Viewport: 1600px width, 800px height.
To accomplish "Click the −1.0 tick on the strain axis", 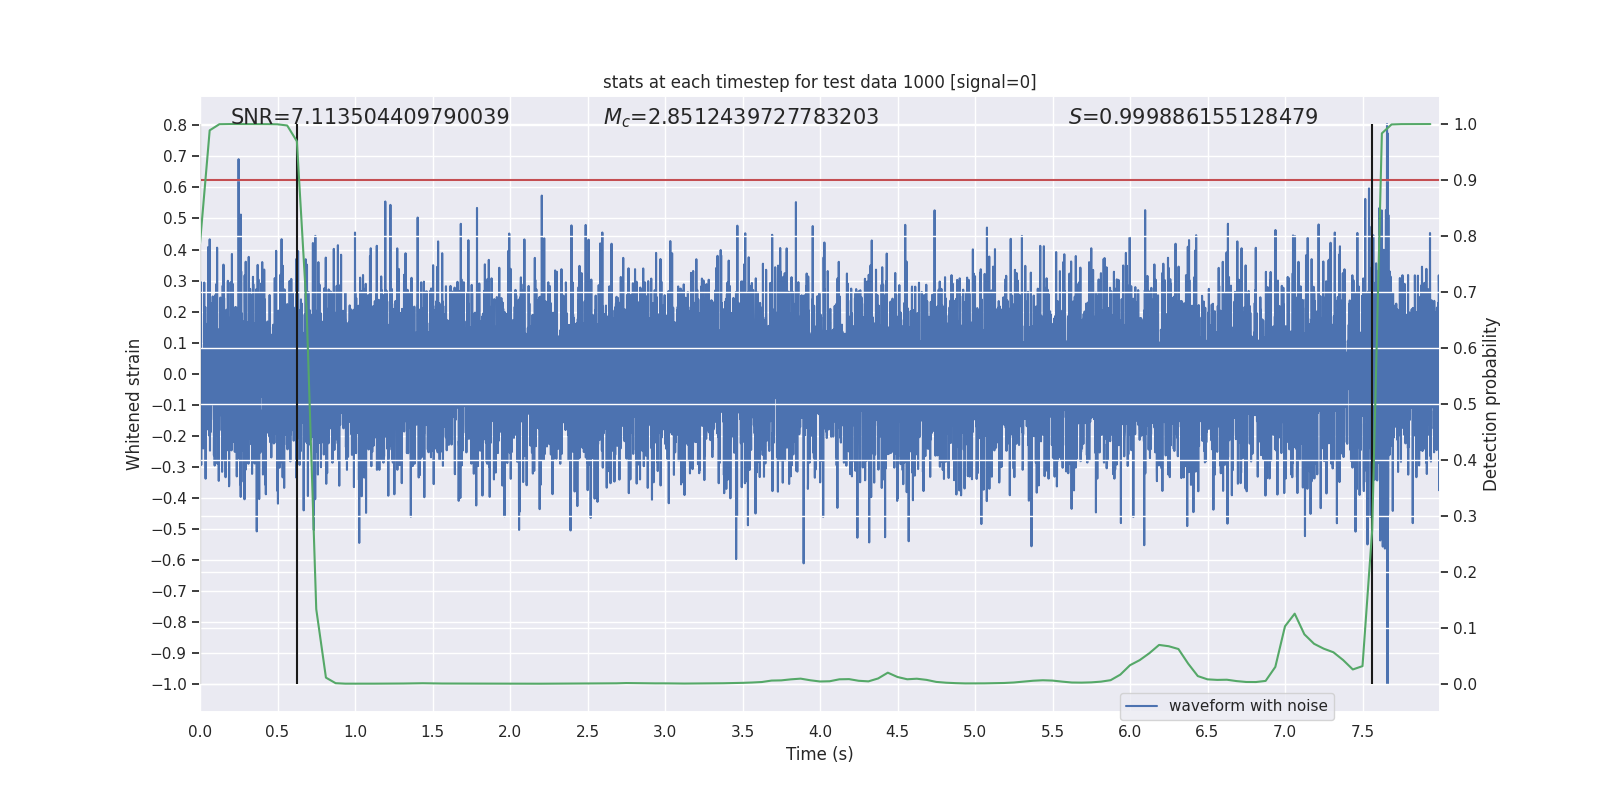I will 169,684.
